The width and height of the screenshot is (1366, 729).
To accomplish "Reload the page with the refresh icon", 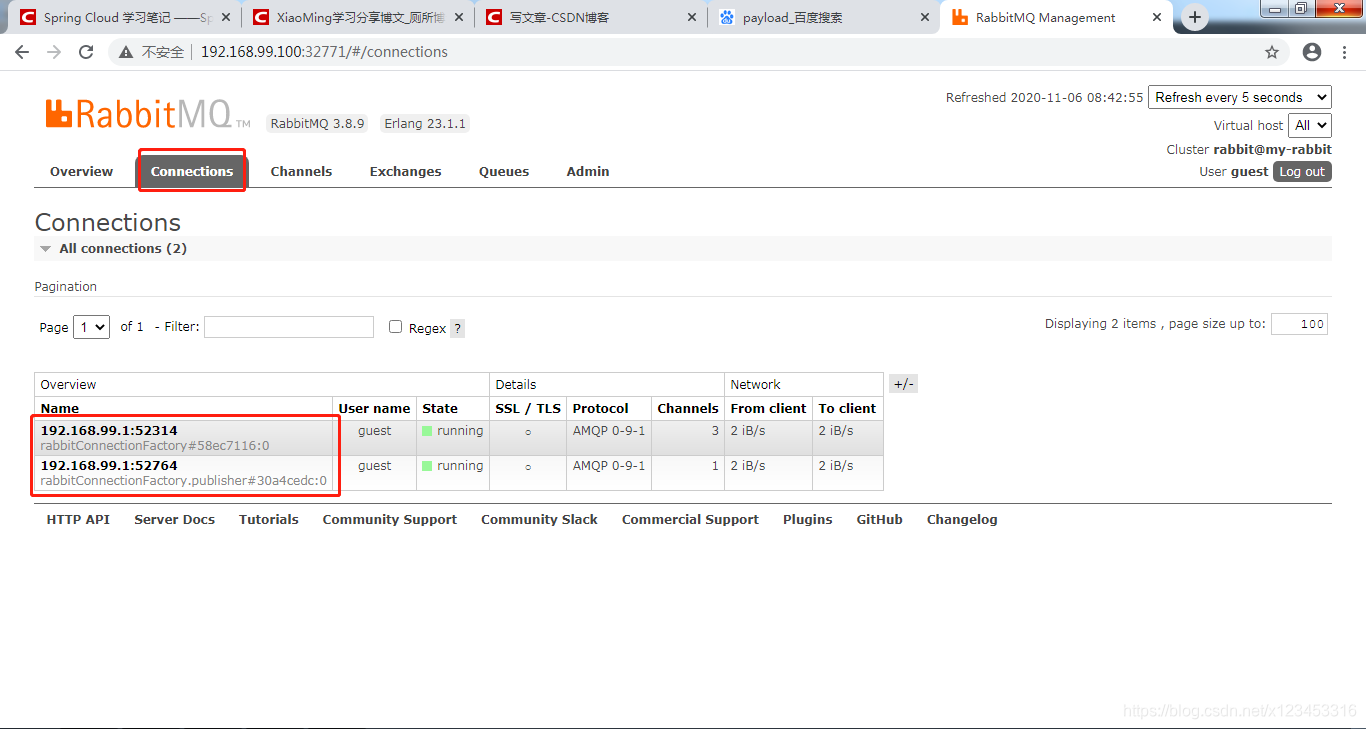I will pyautogui.click(x=86, y=52).
